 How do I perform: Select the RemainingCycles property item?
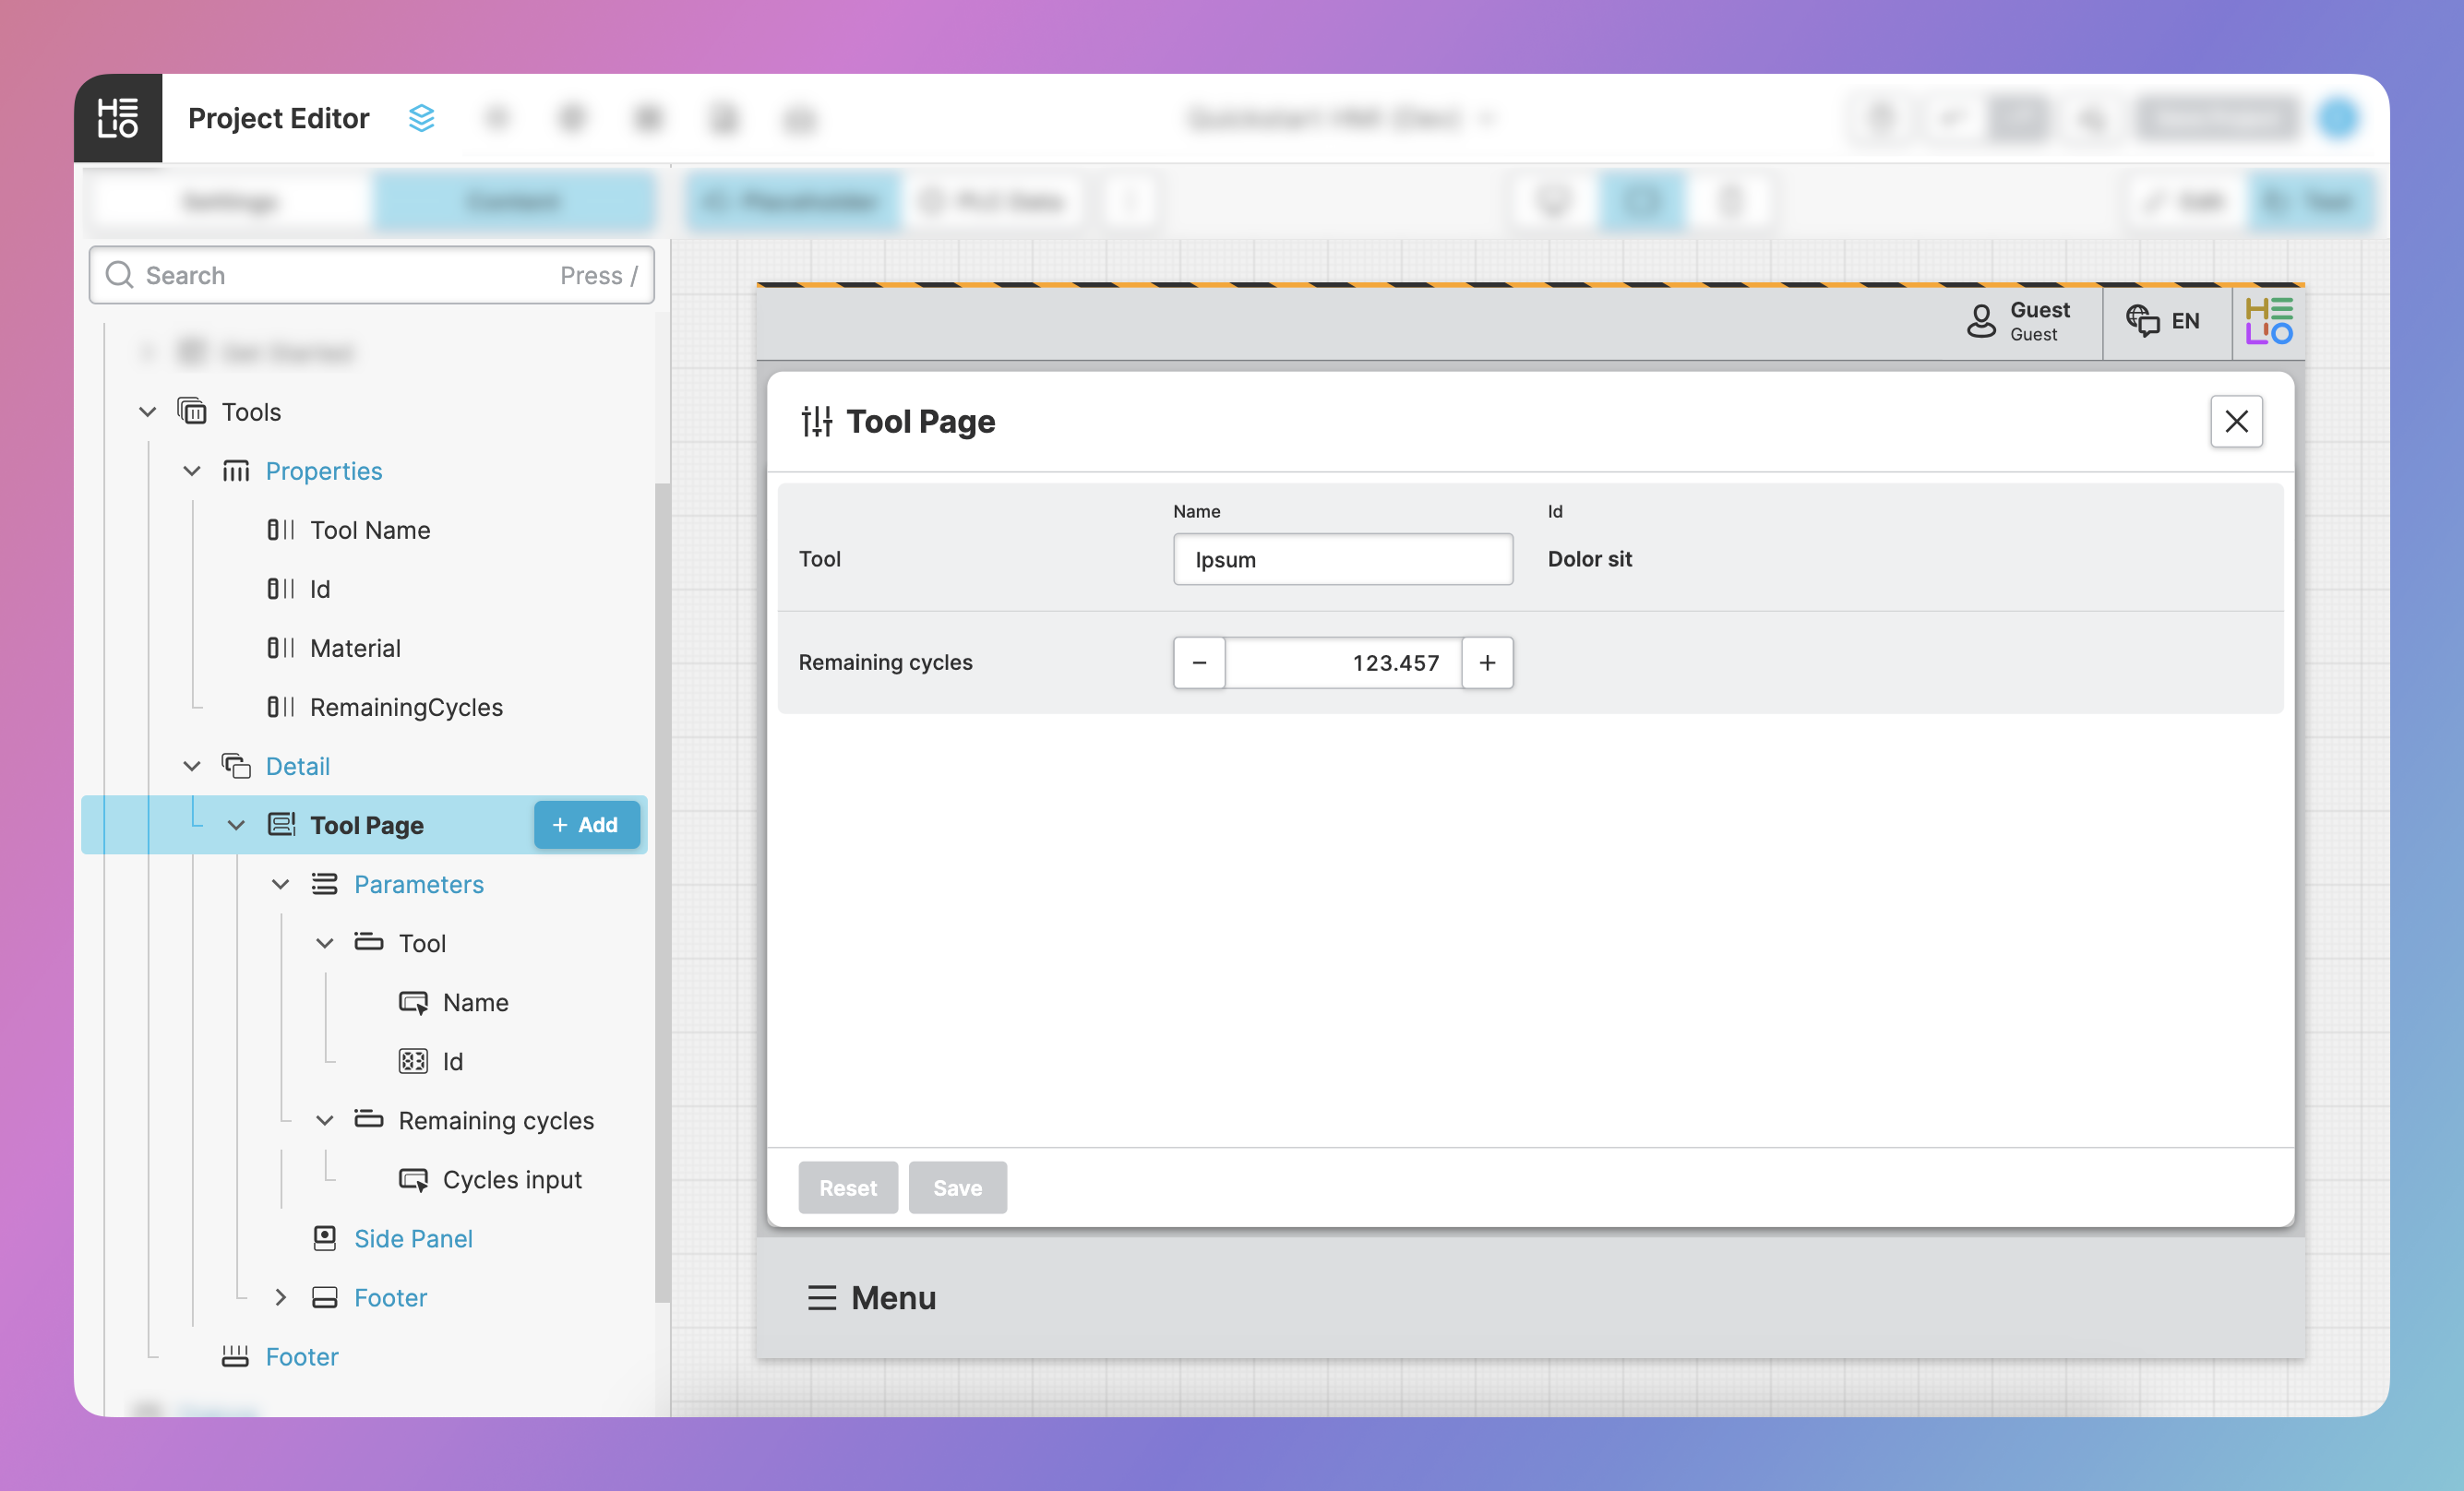405,707
